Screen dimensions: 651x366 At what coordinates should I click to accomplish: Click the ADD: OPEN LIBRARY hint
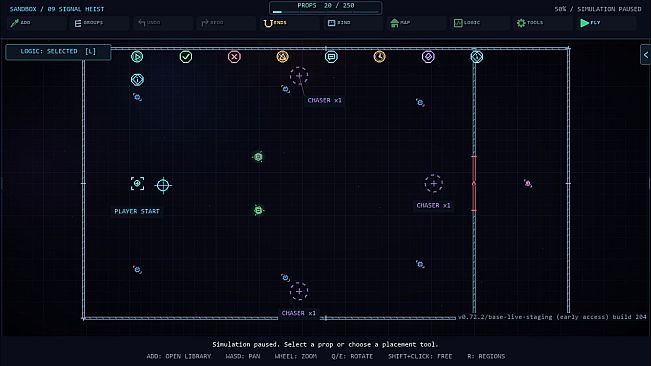pos(179,356)
